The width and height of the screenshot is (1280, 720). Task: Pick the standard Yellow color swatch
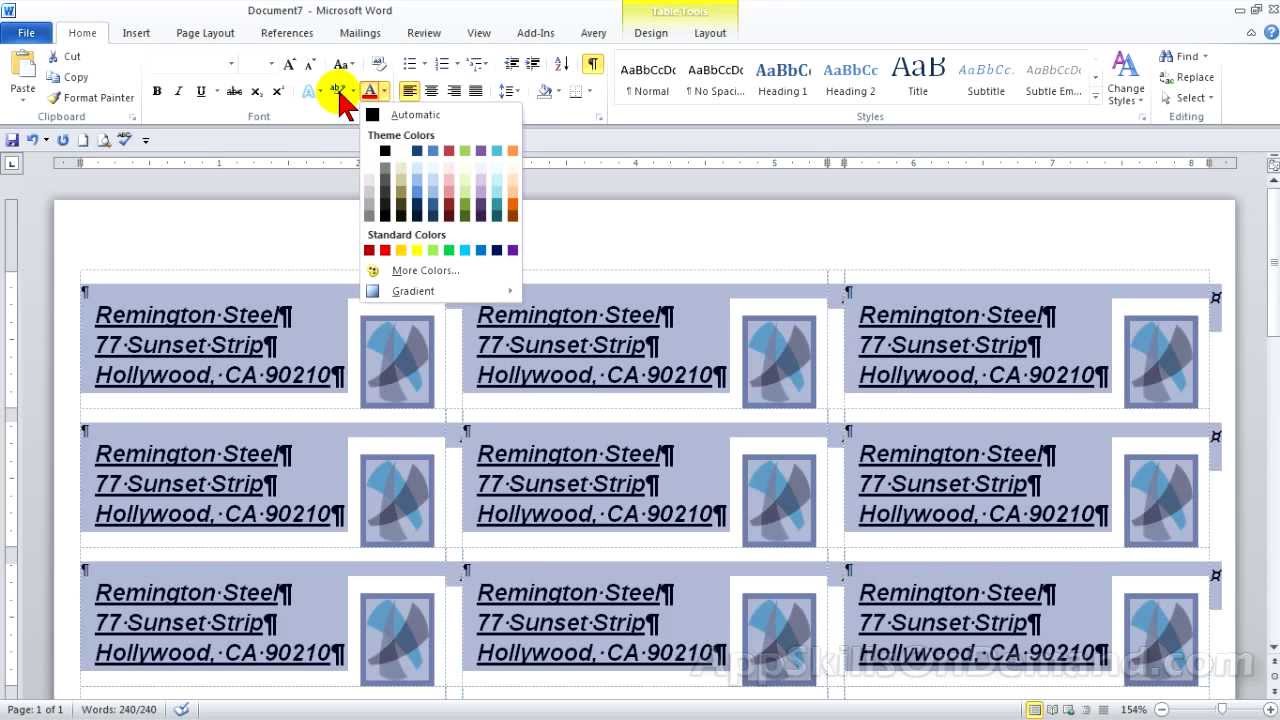(x=417, y=250)
